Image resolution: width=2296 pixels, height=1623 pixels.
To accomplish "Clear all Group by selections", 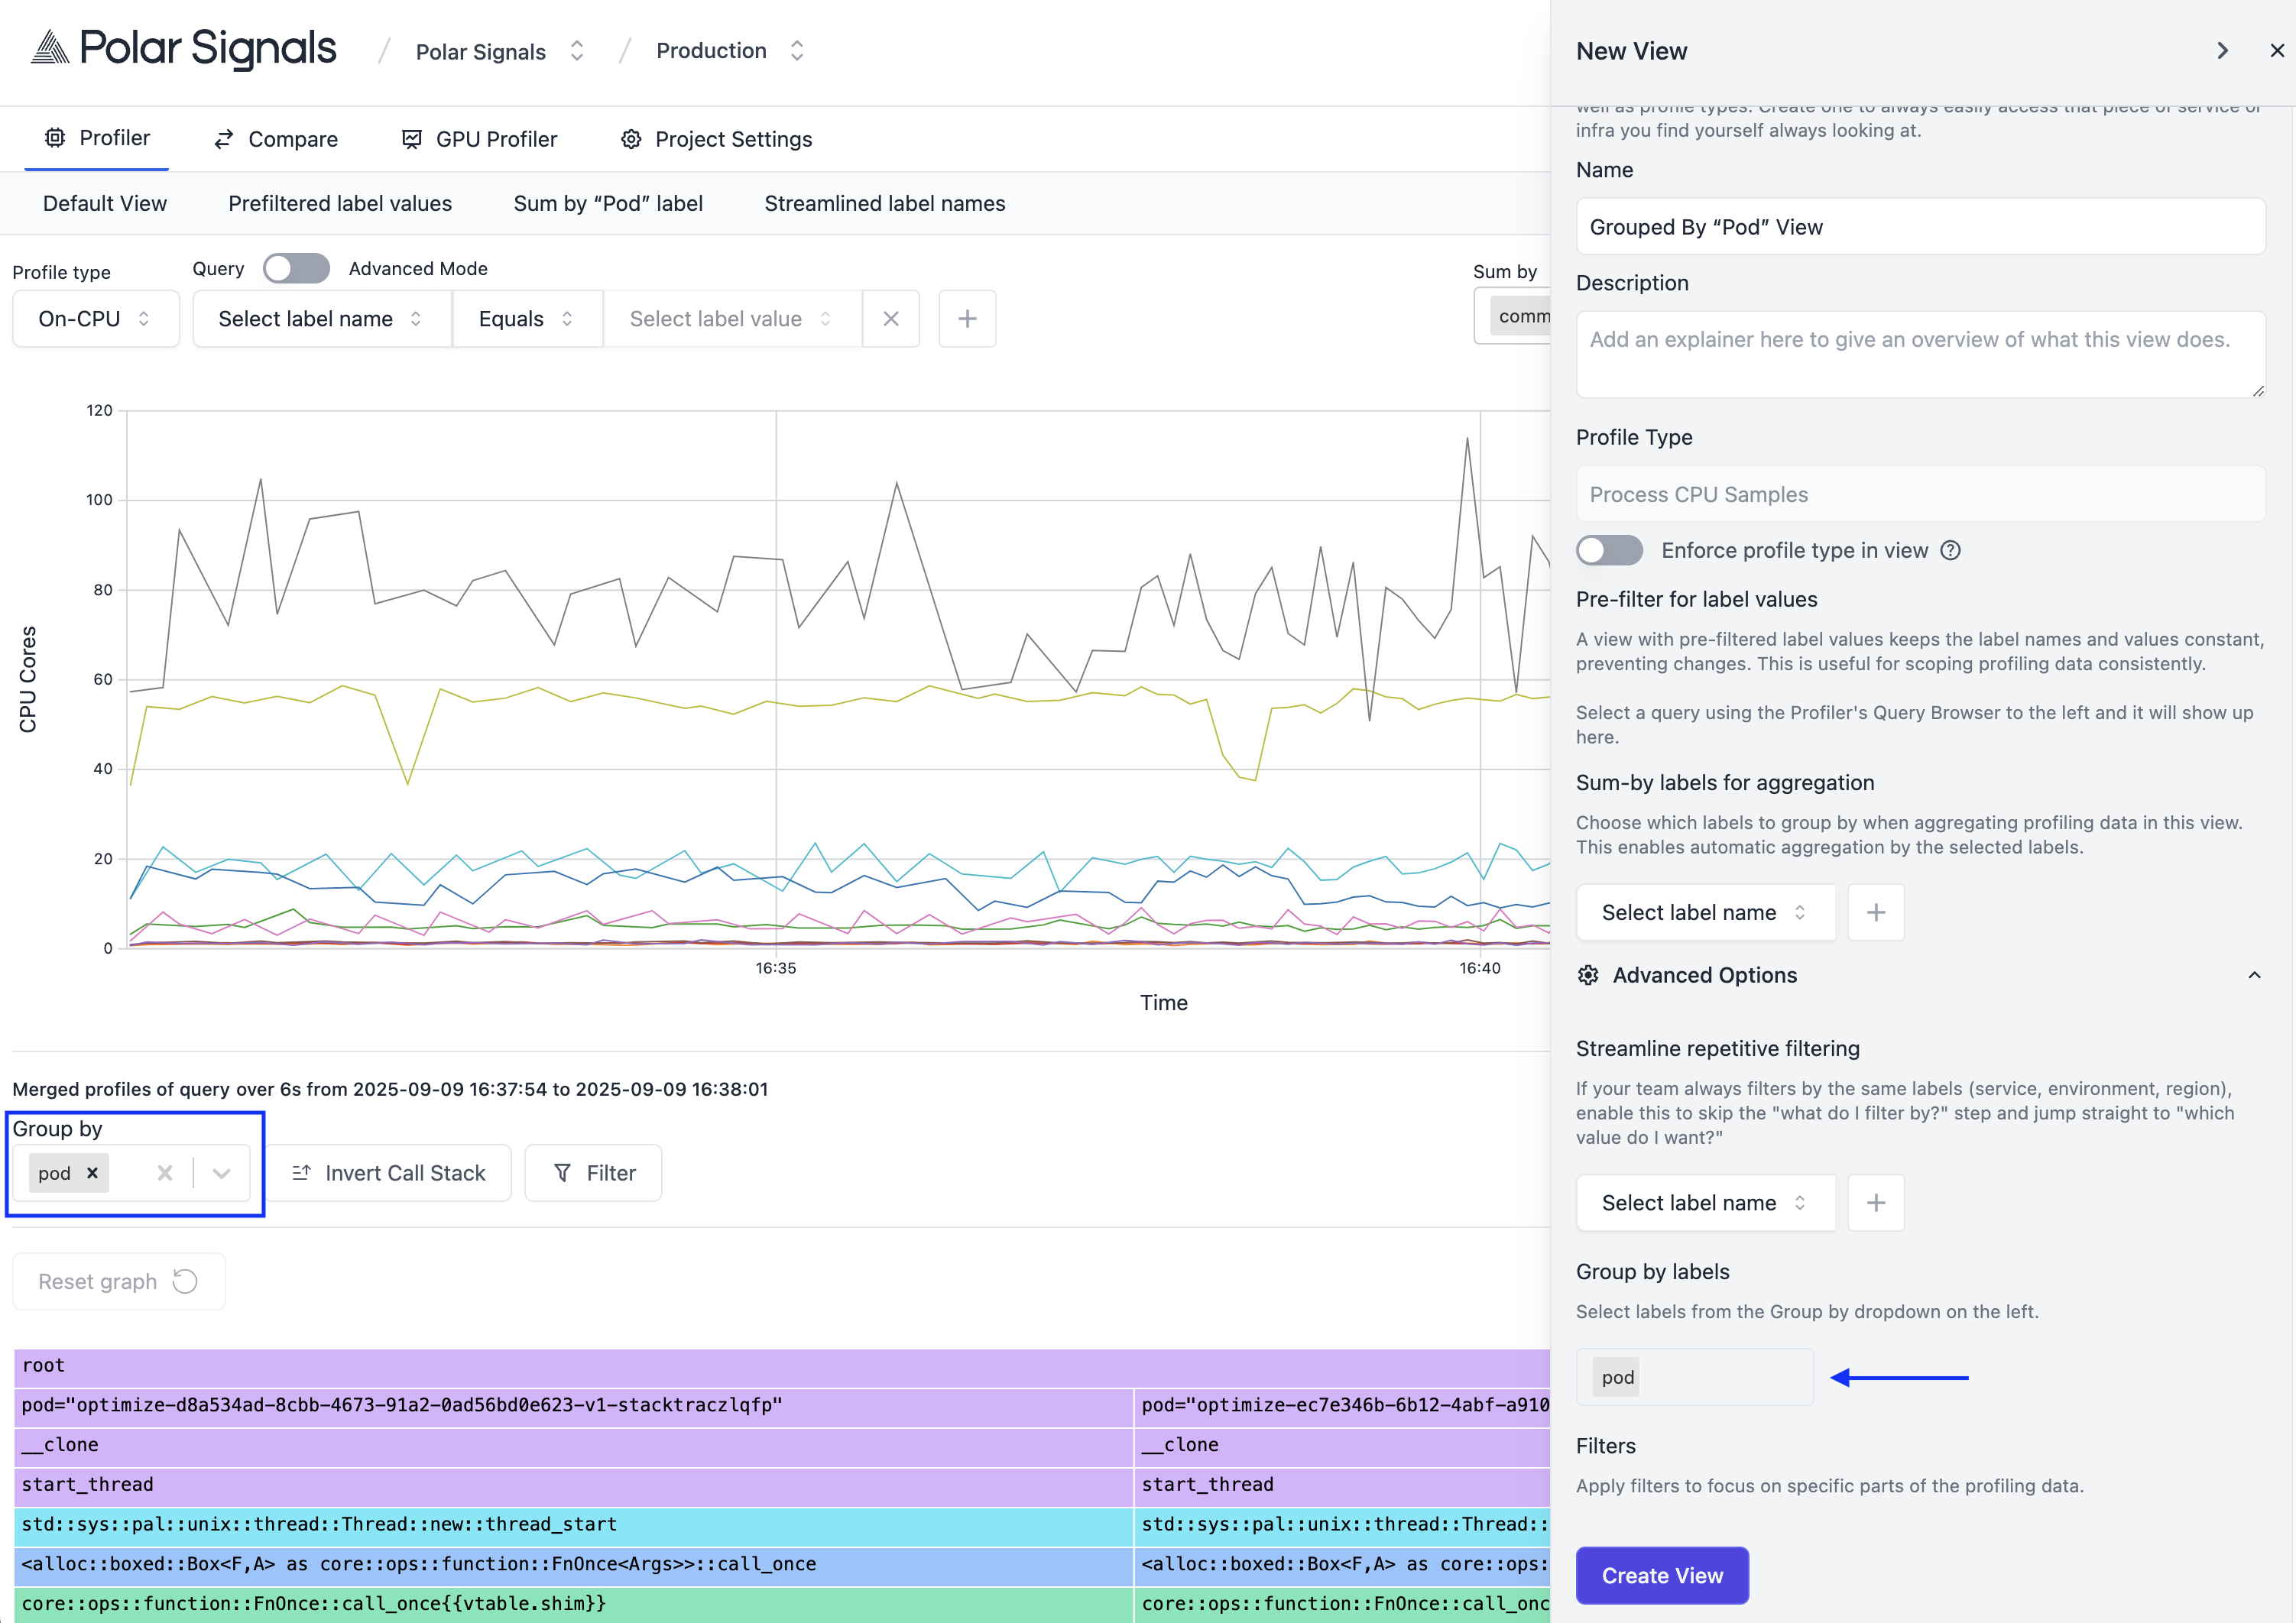I will 165,1173.
